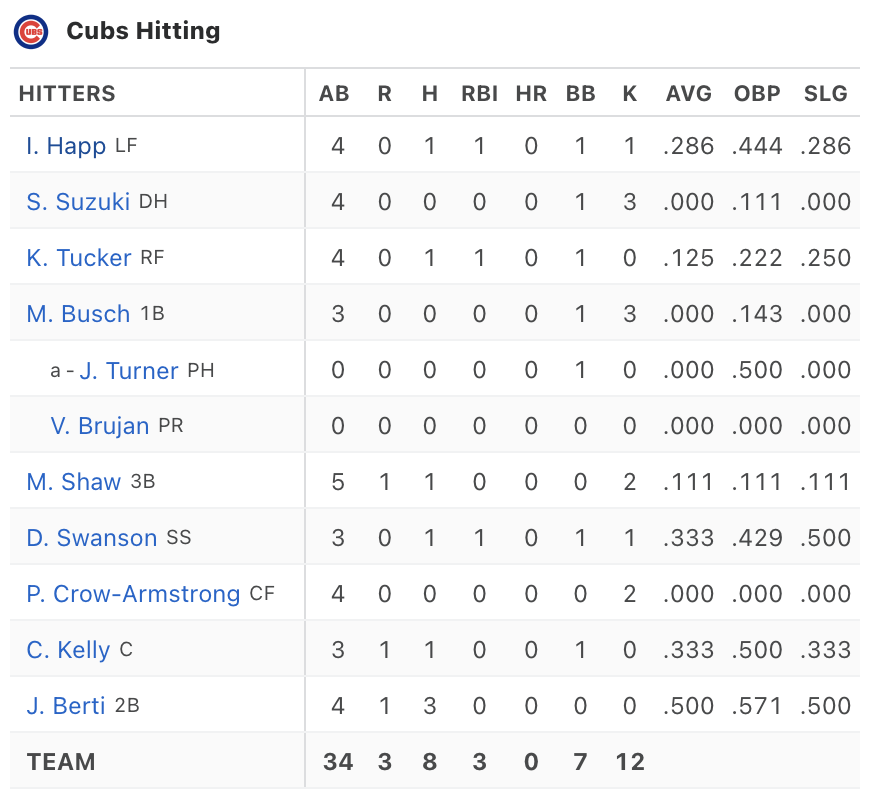This screenshot has height=790, width=870.
Task: Open V. Brujan player link
Action: point(100,426)
